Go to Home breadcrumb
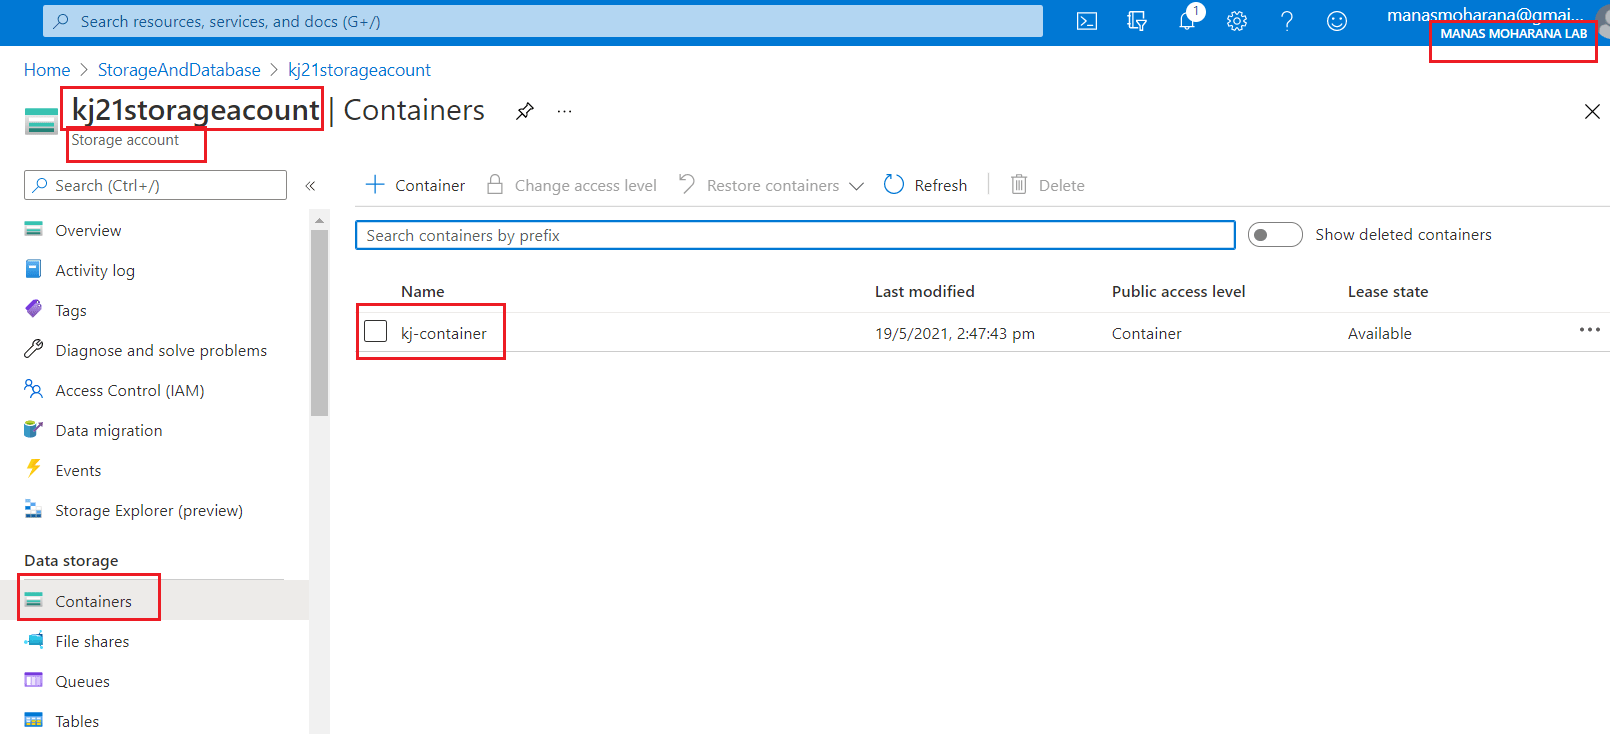The width and height of the screenshot is (1610, 734). click(x=47, y=70)
